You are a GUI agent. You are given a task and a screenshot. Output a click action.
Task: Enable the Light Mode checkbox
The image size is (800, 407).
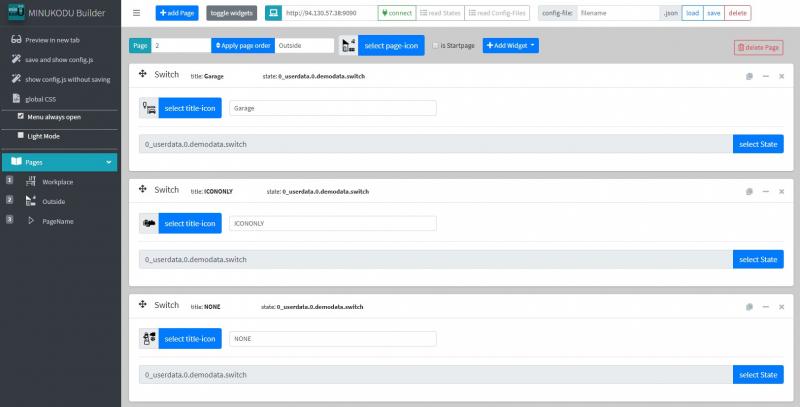(21, 135)
